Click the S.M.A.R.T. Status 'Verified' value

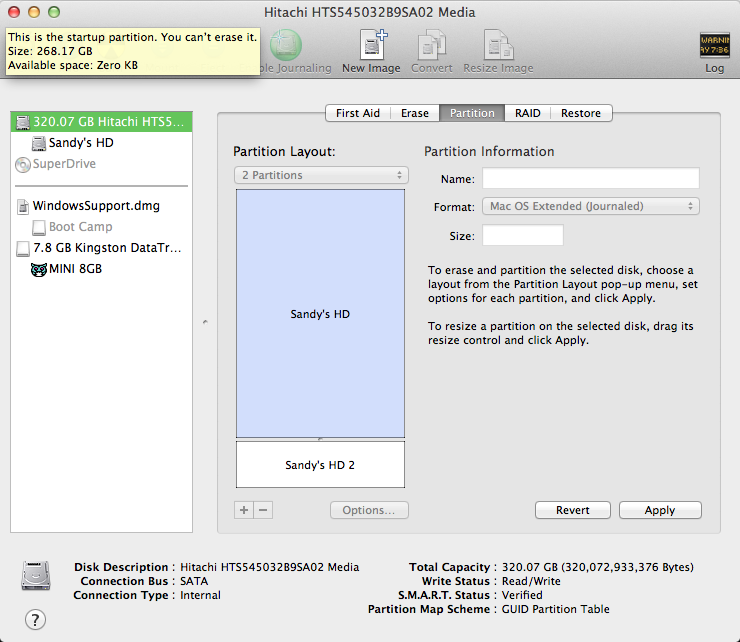coord(522,595)
